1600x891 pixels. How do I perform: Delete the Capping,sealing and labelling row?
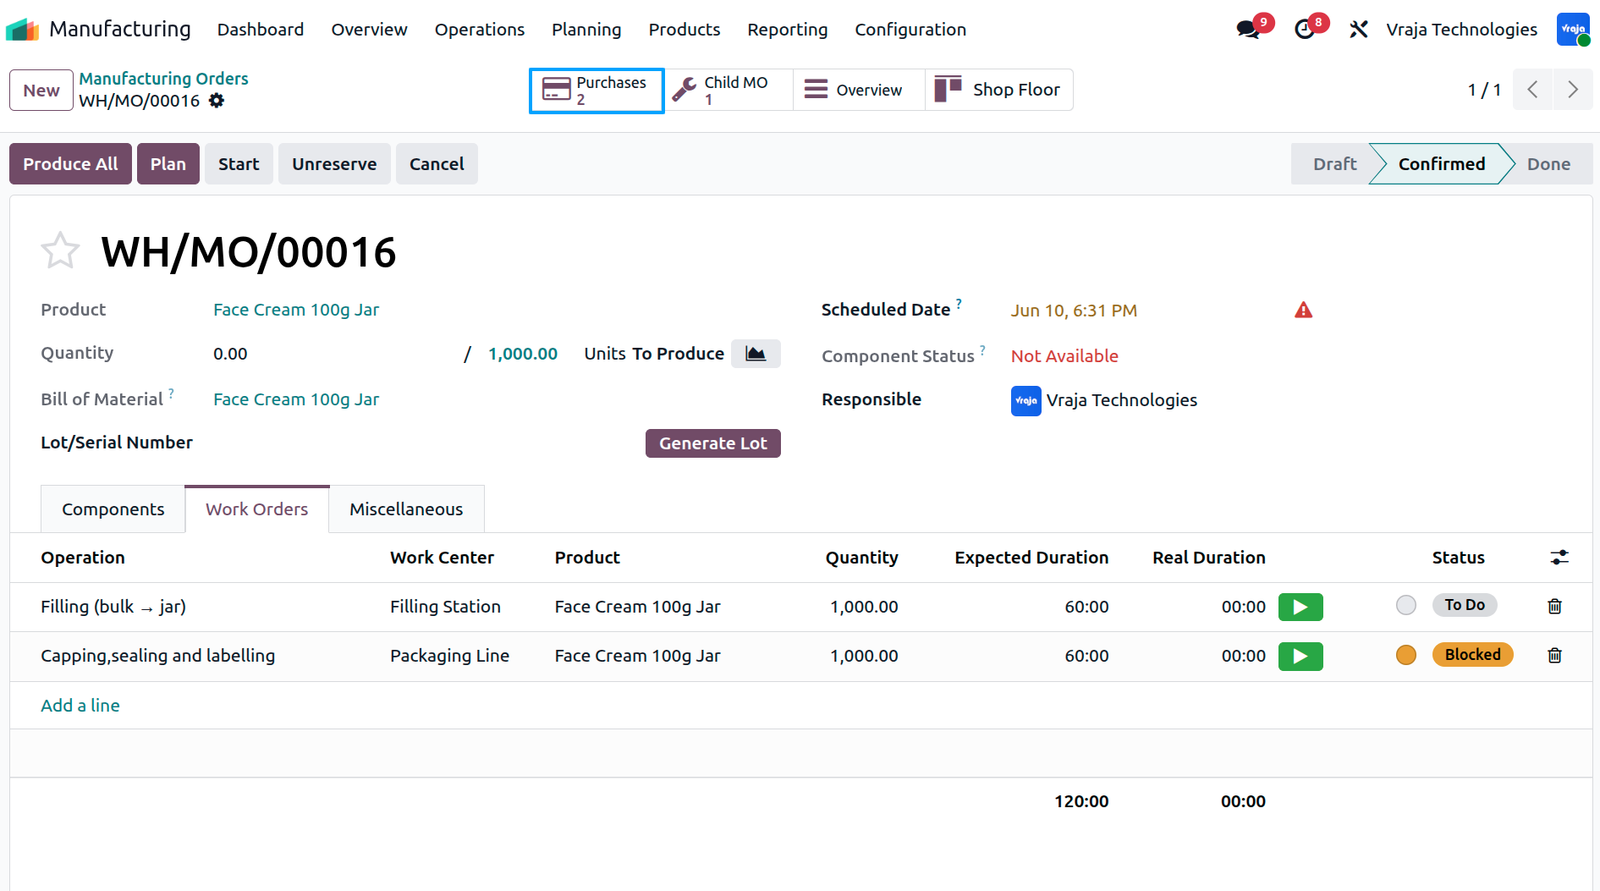1554,655
